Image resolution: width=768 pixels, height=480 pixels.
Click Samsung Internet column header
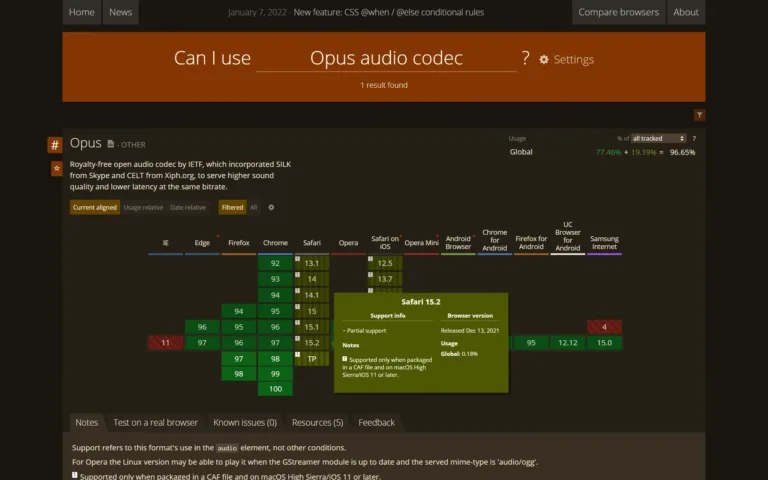604,243
